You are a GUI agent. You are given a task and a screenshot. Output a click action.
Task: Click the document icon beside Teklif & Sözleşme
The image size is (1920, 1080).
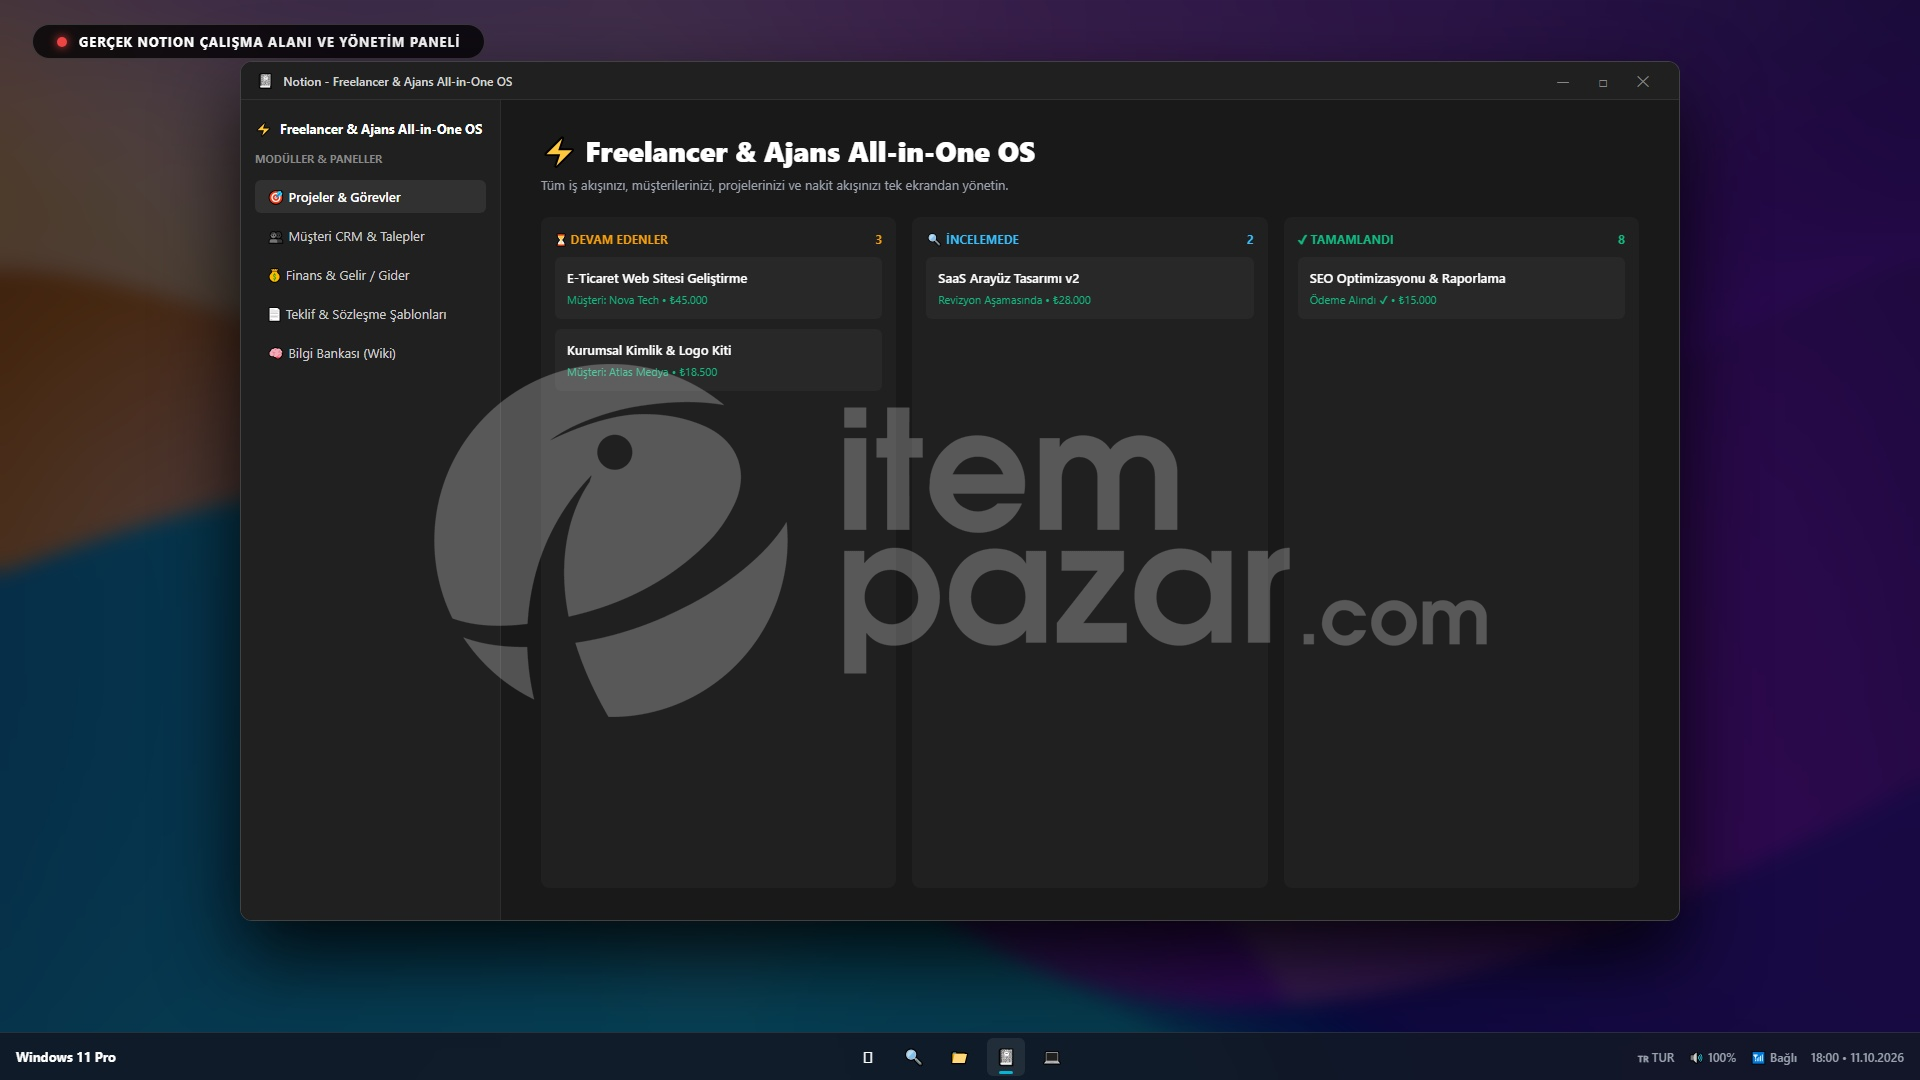point(274,314)
